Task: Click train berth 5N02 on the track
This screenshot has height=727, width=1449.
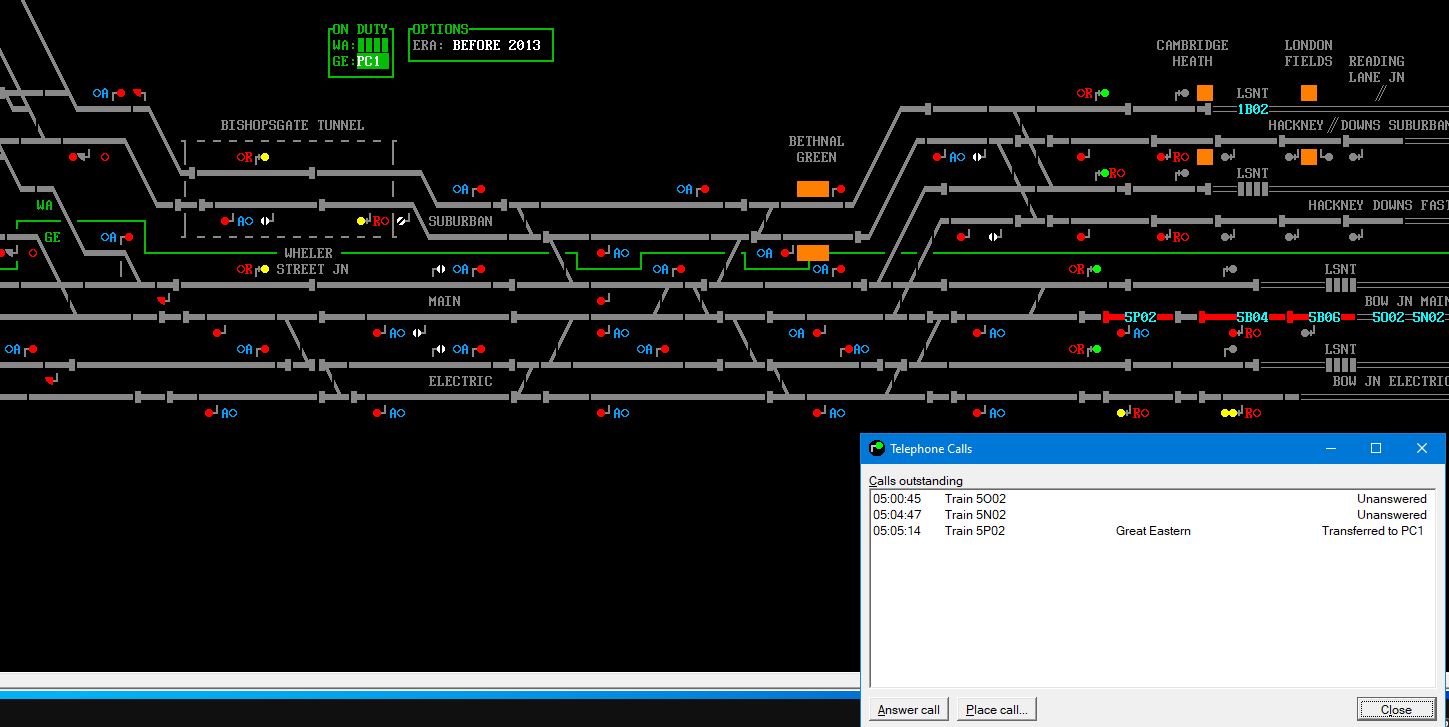Action: pyautogui.click(x=1428, y=317)
